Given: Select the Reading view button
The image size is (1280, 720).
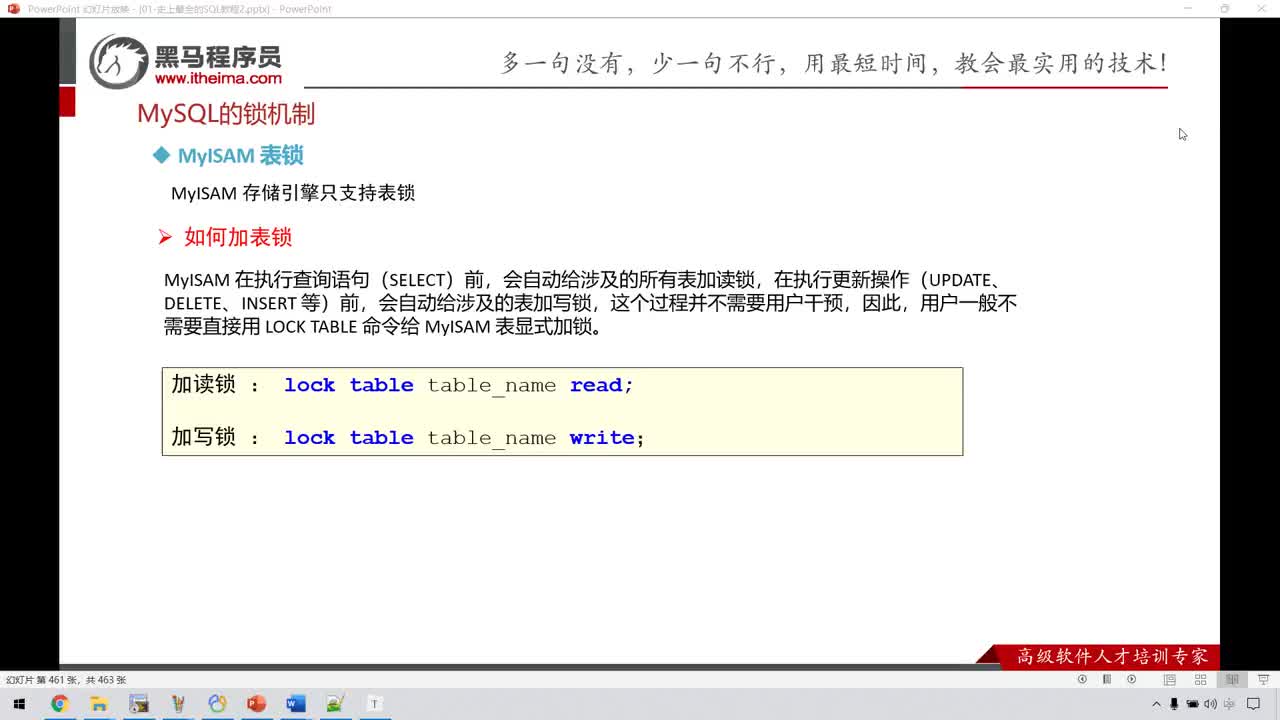Looking at the screenshot, I should (x=1232, y=679).
